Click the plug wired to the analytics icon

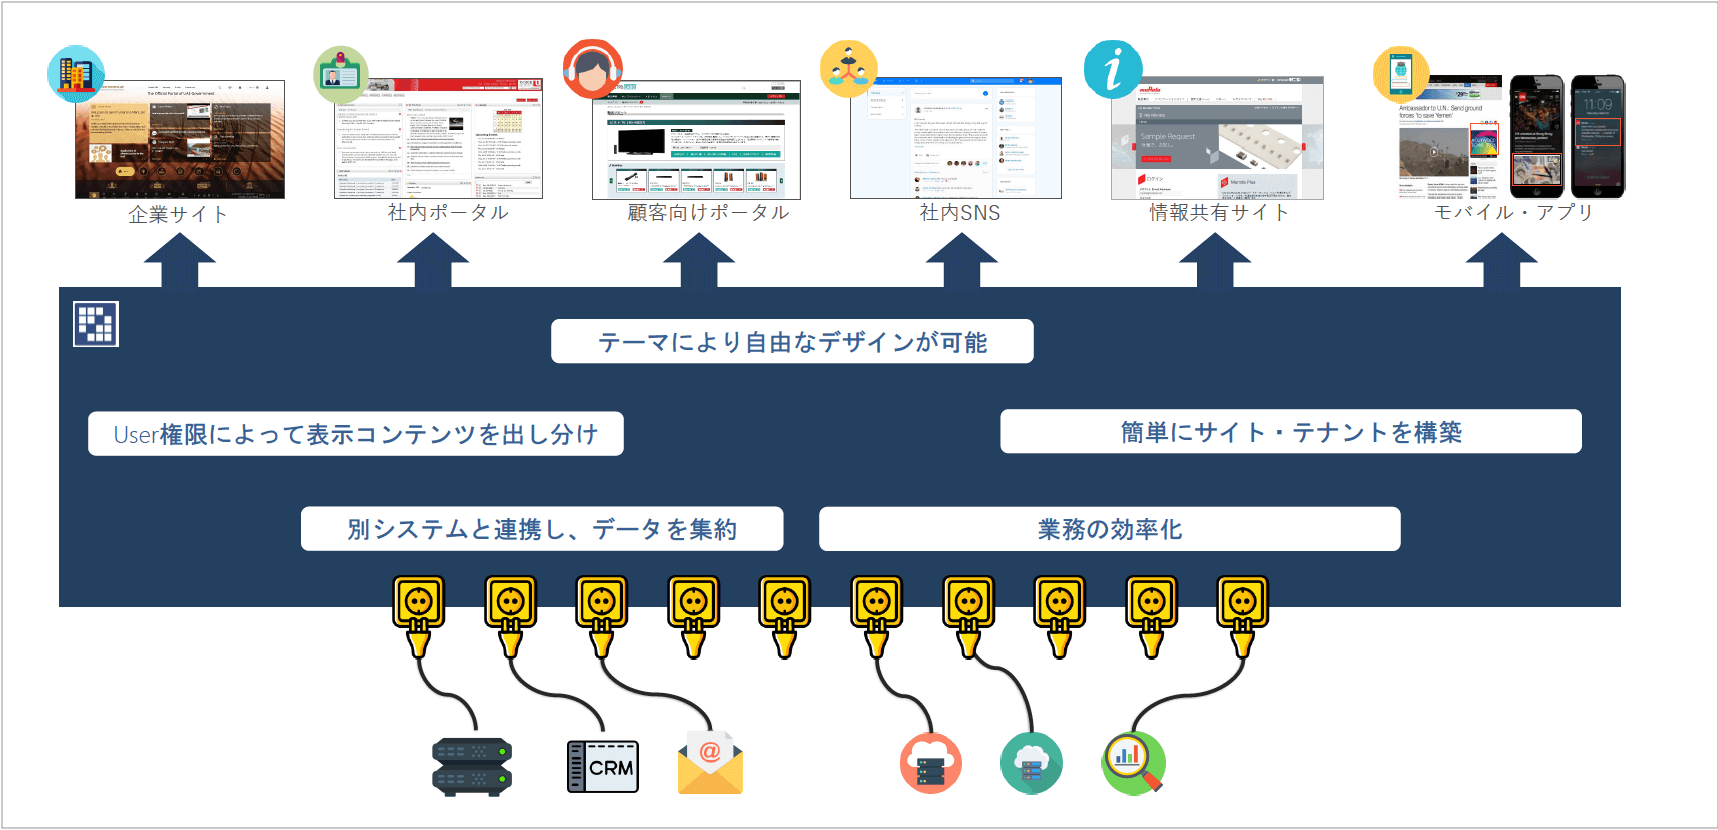1243,616
